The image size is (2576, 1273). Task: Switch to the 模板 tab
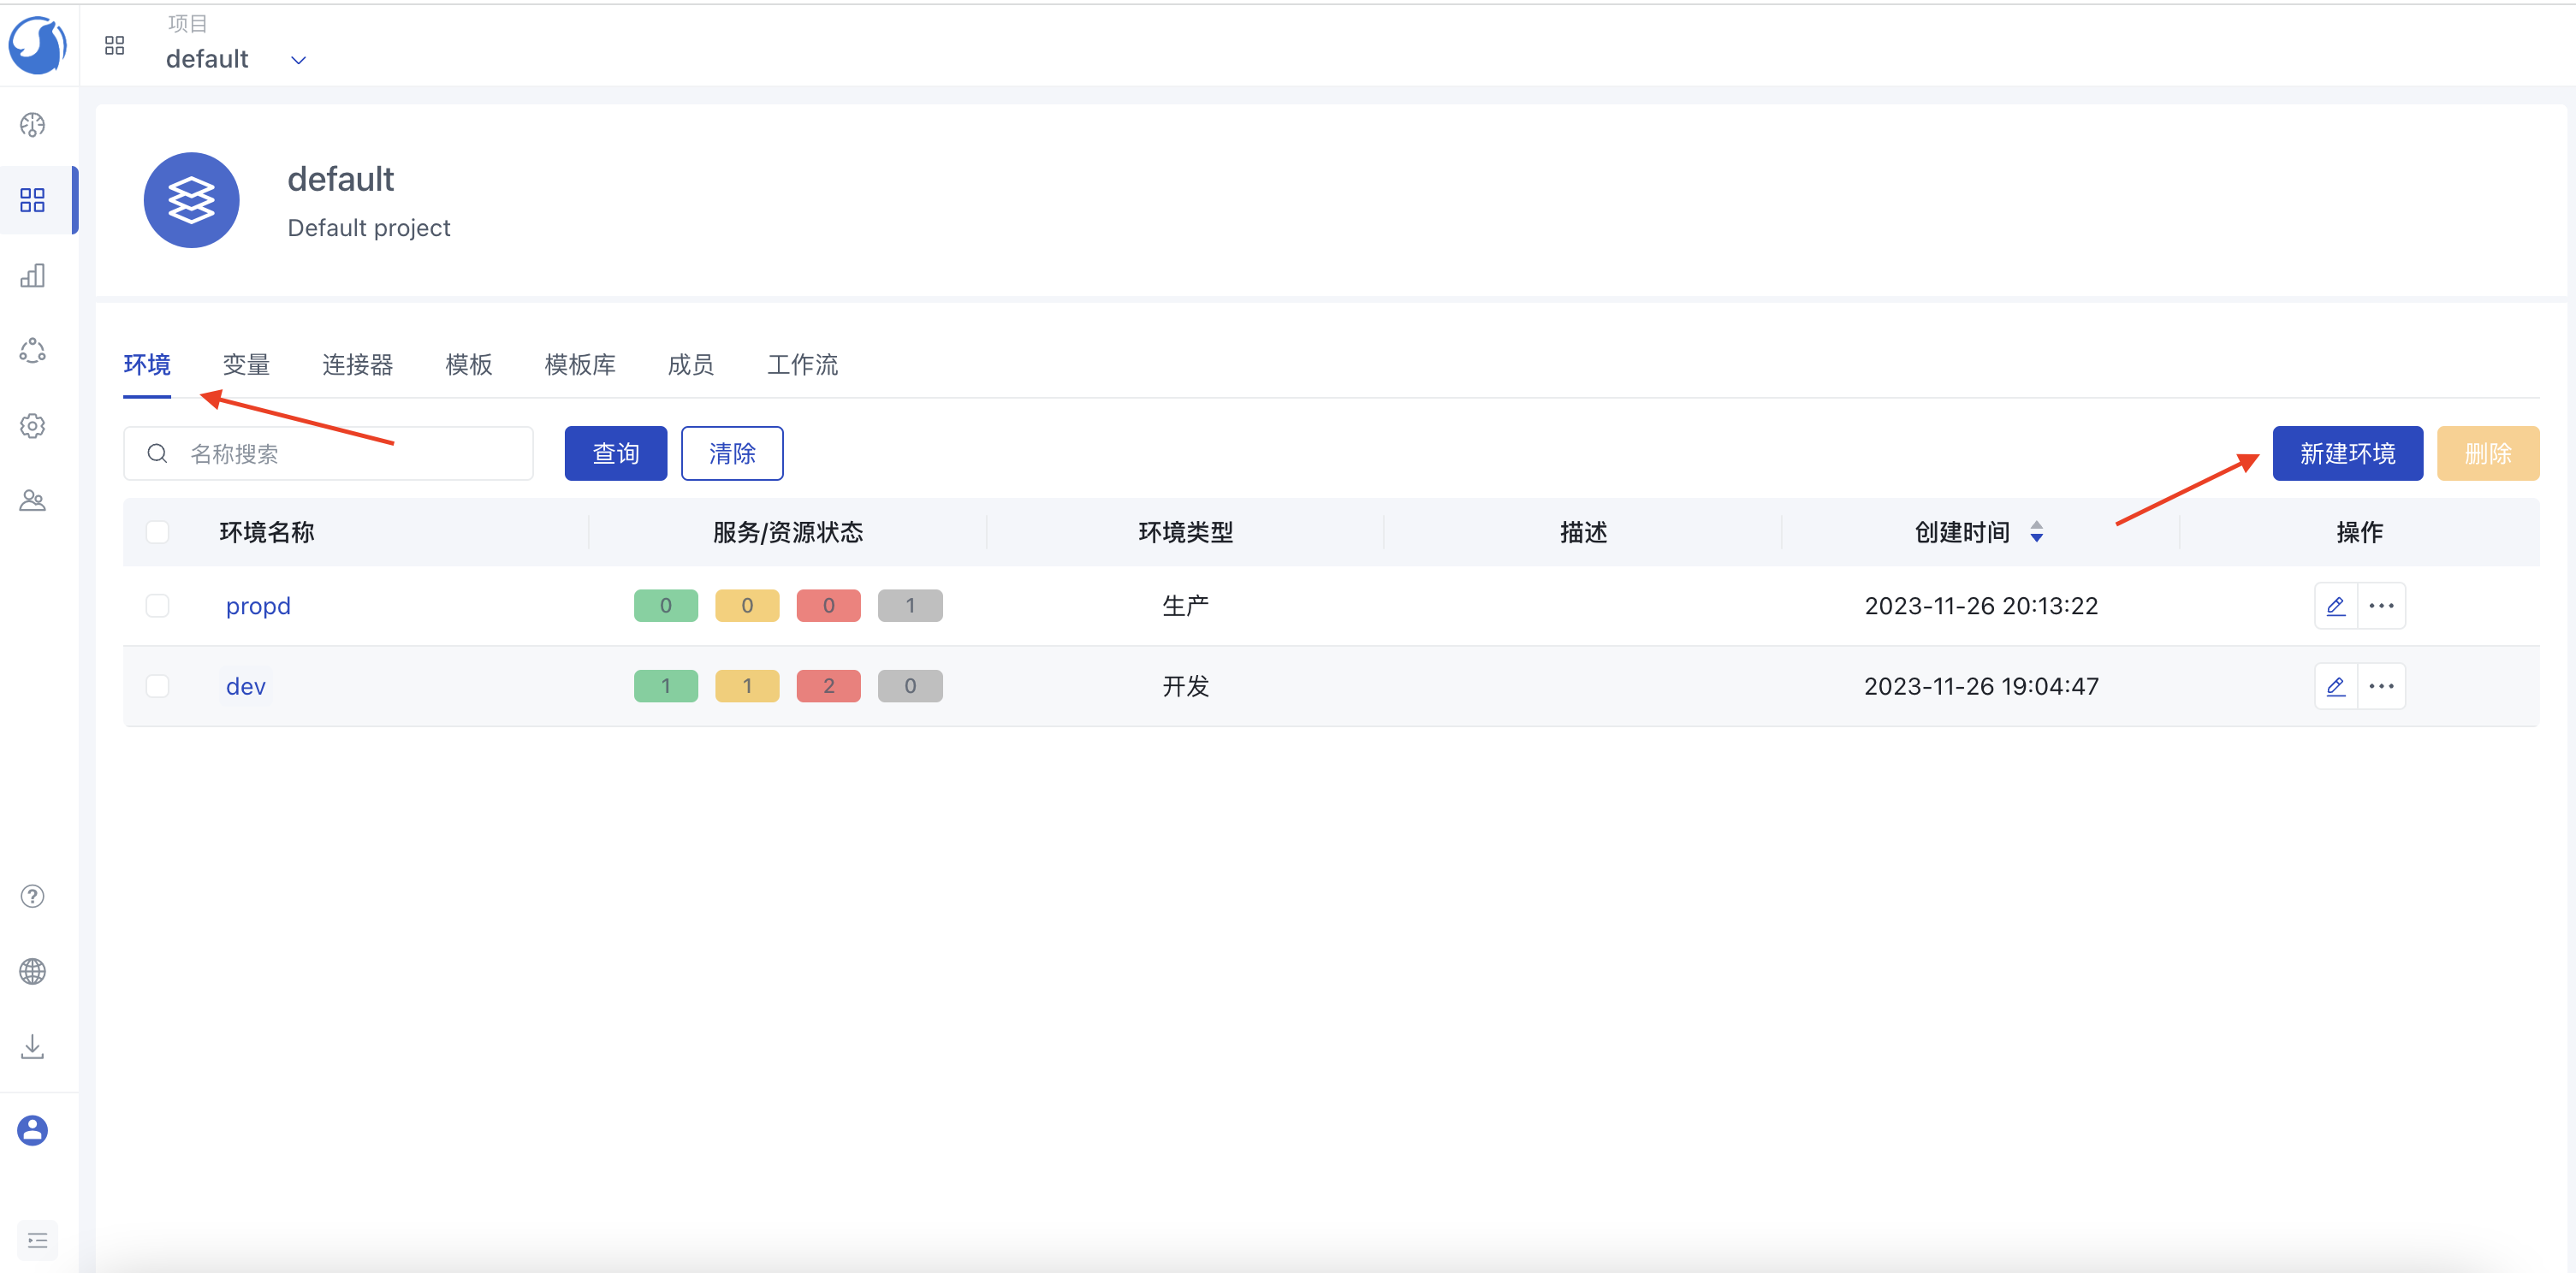tap(468, 365)
